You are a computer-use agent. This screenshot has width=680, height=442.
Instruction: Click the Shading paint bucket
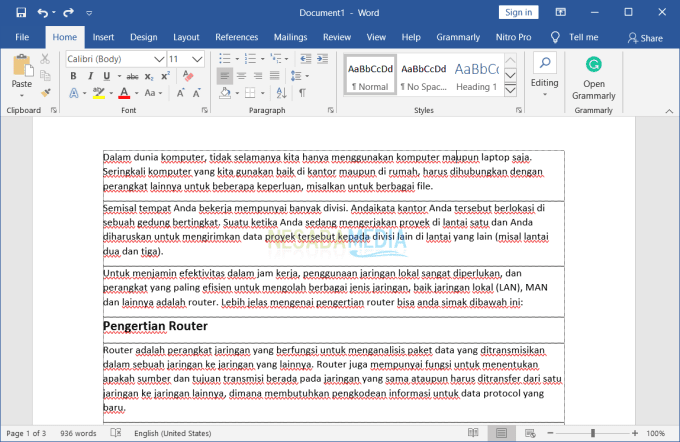click(225, 93)
